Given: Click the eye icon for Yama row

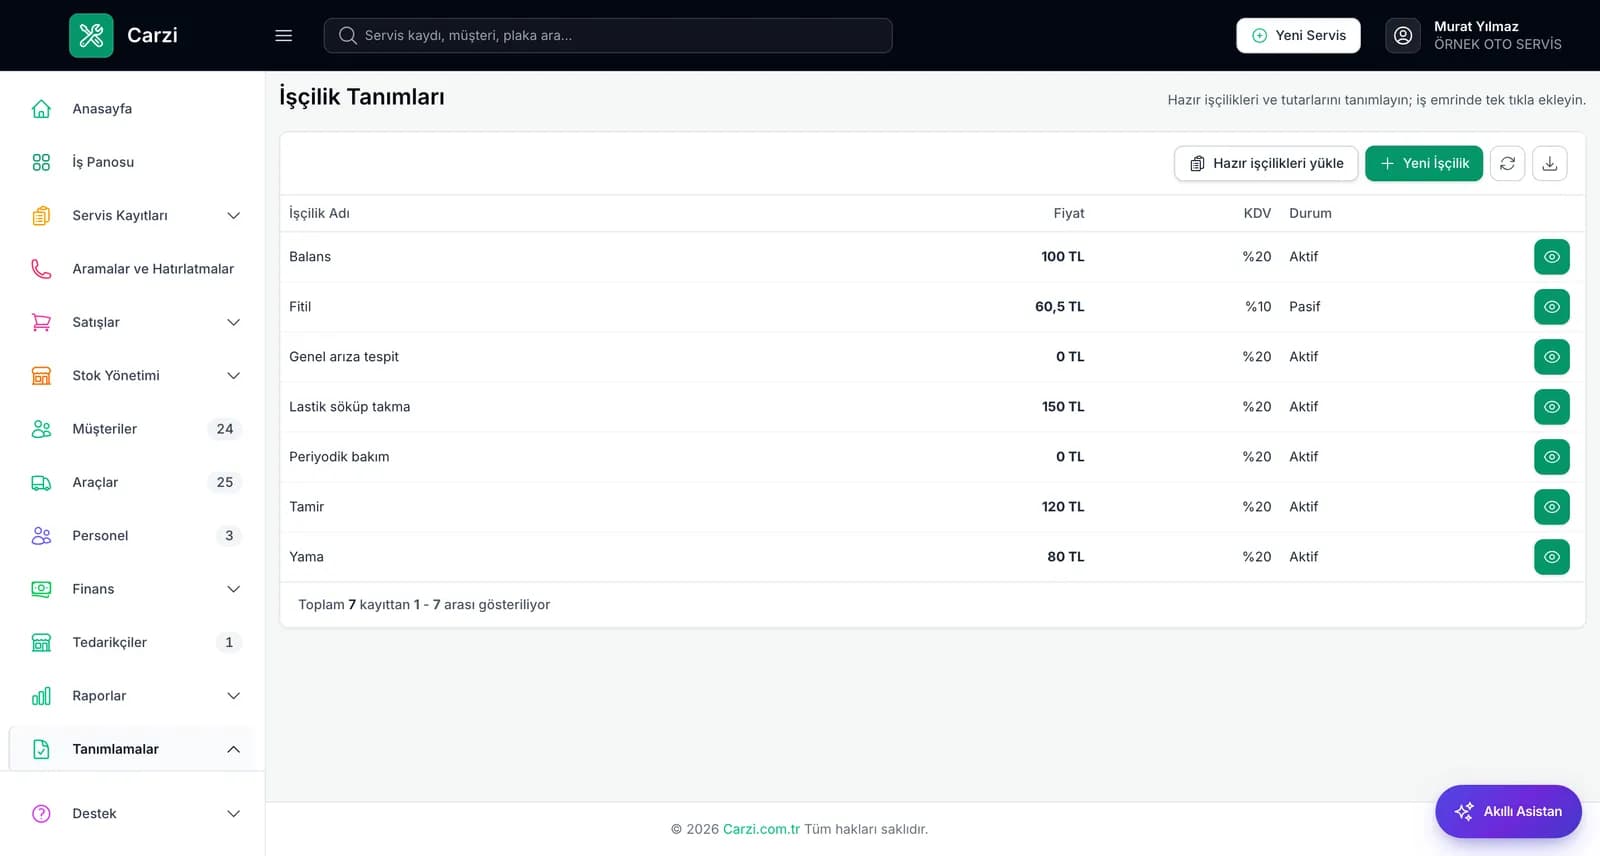Looking at the screenshot, I should click(x=1551, y=557).
